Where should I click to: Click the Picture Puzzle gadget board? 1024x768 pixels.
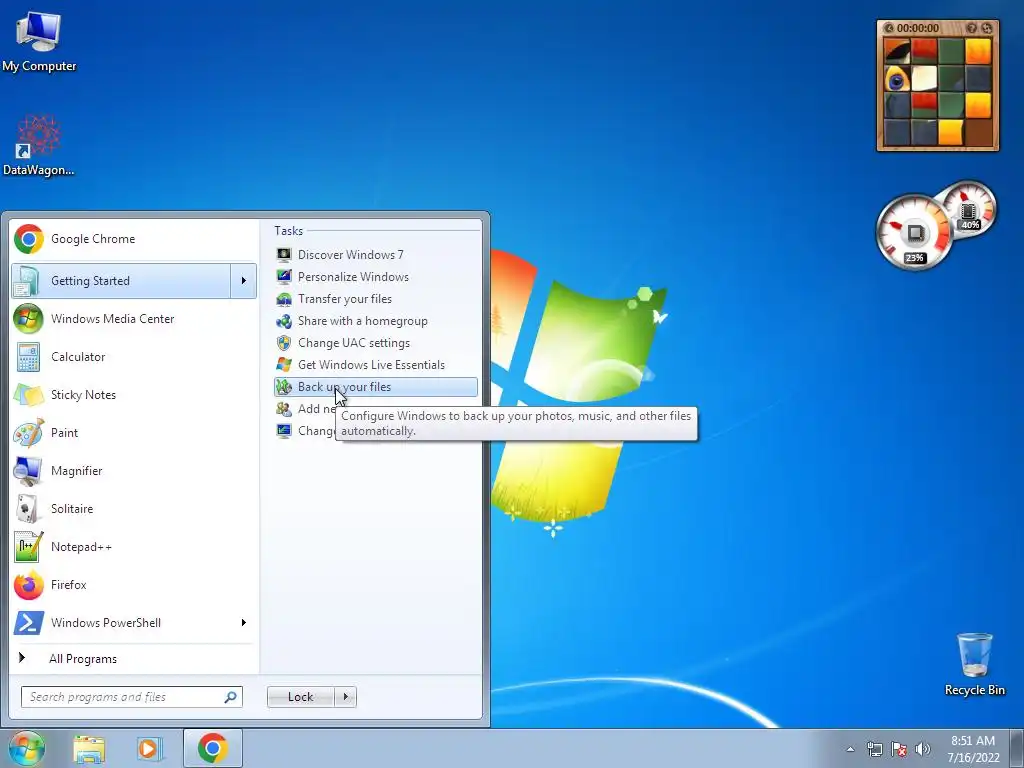[937, 91]
